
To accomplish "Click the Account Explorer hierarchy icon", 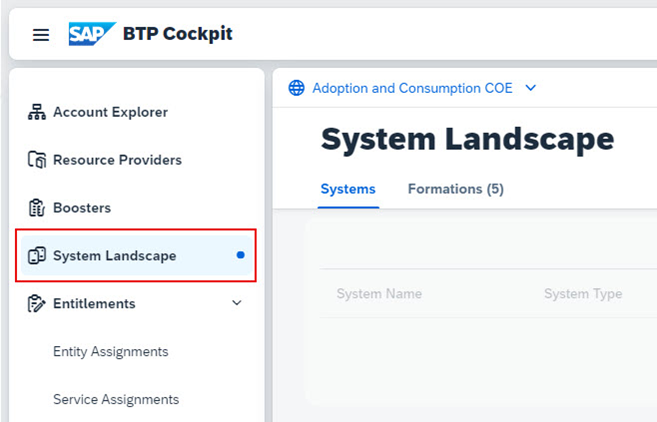I will pos(37,112).
